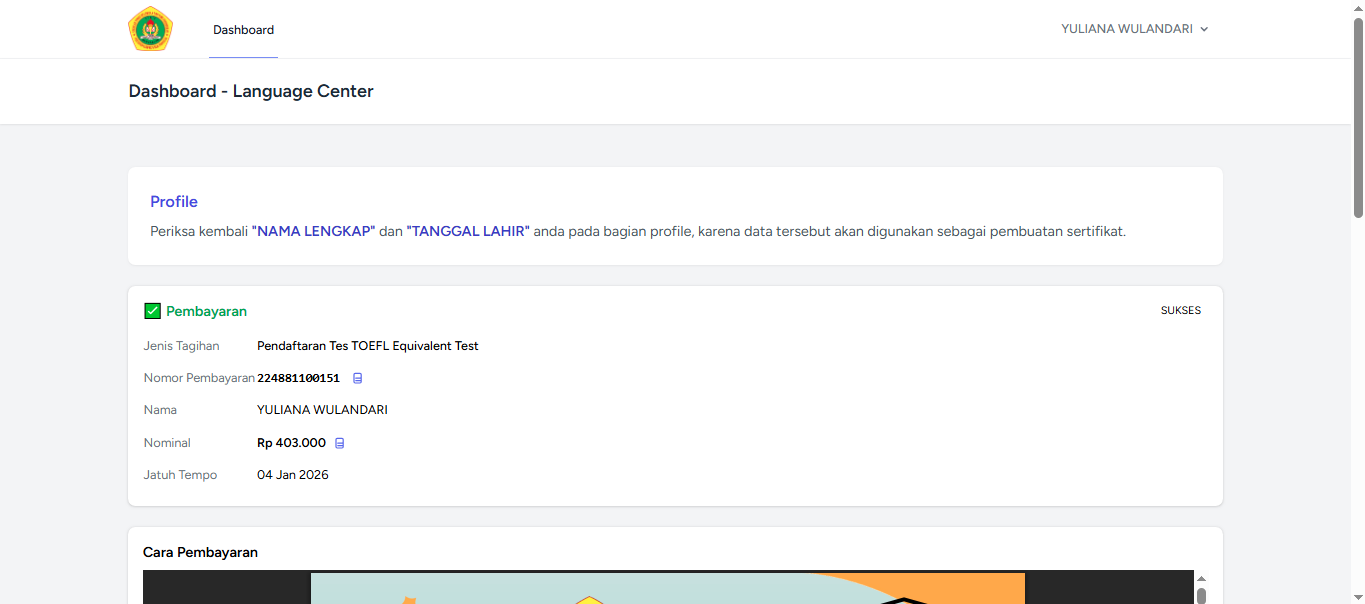
Task: Copy the Nomor Pembayaran value
Action: [x=358, y=378]
